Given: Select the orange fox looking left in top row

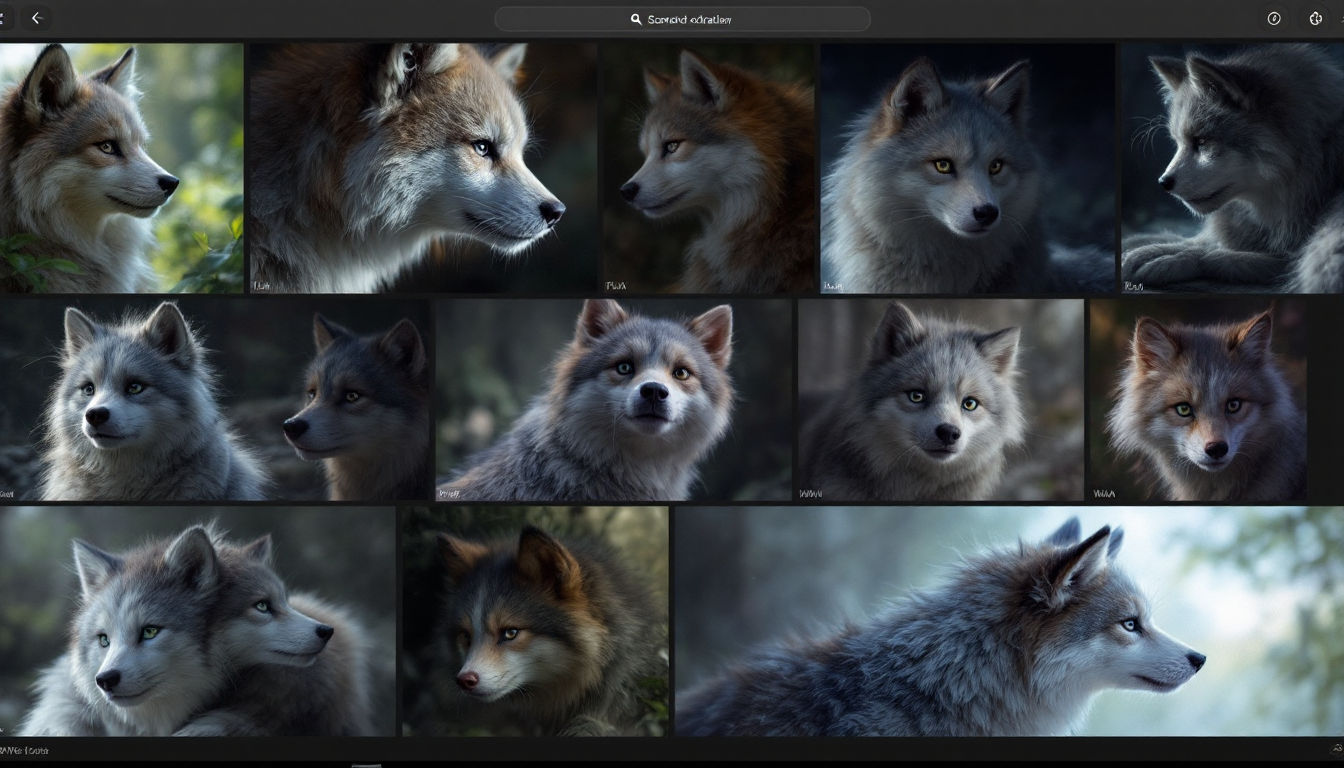Looking at the screenshot, I should (709, 167).
